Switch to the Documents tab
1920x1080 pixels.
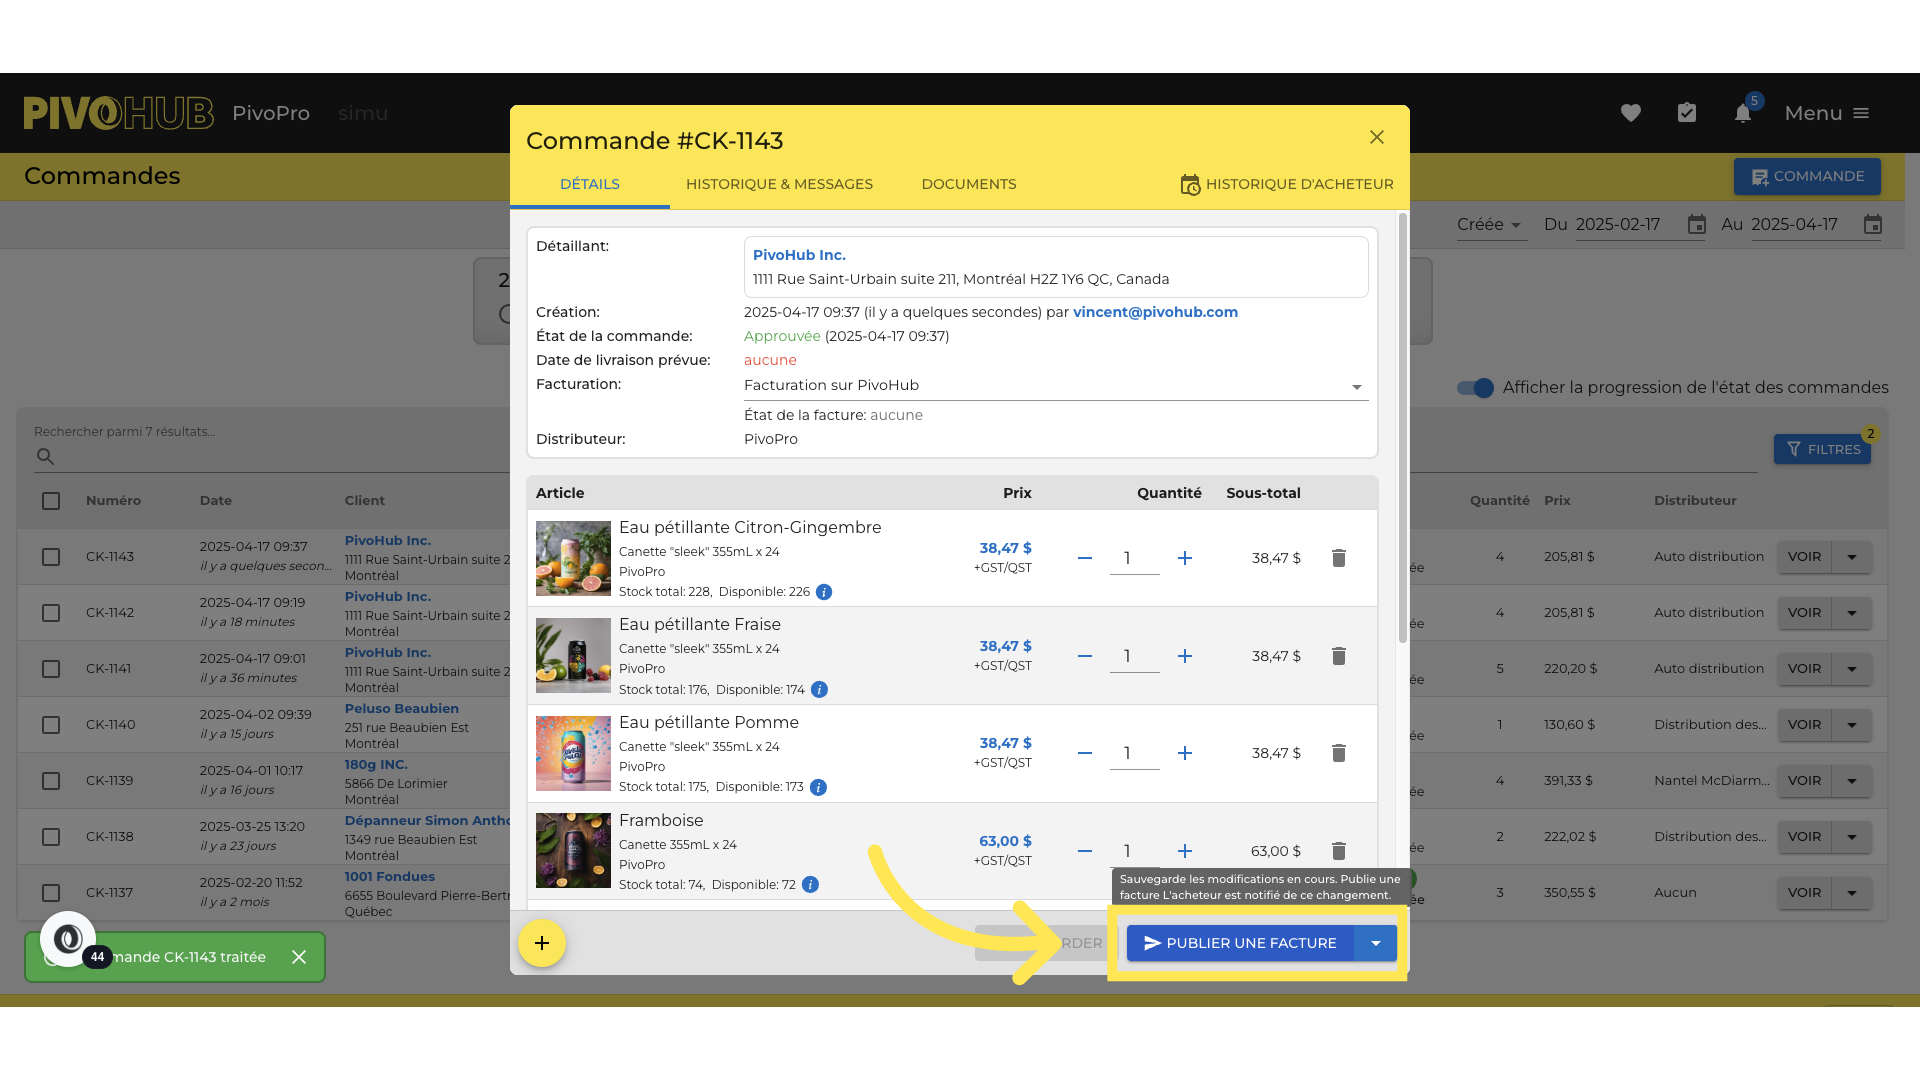tap(969, 184)
